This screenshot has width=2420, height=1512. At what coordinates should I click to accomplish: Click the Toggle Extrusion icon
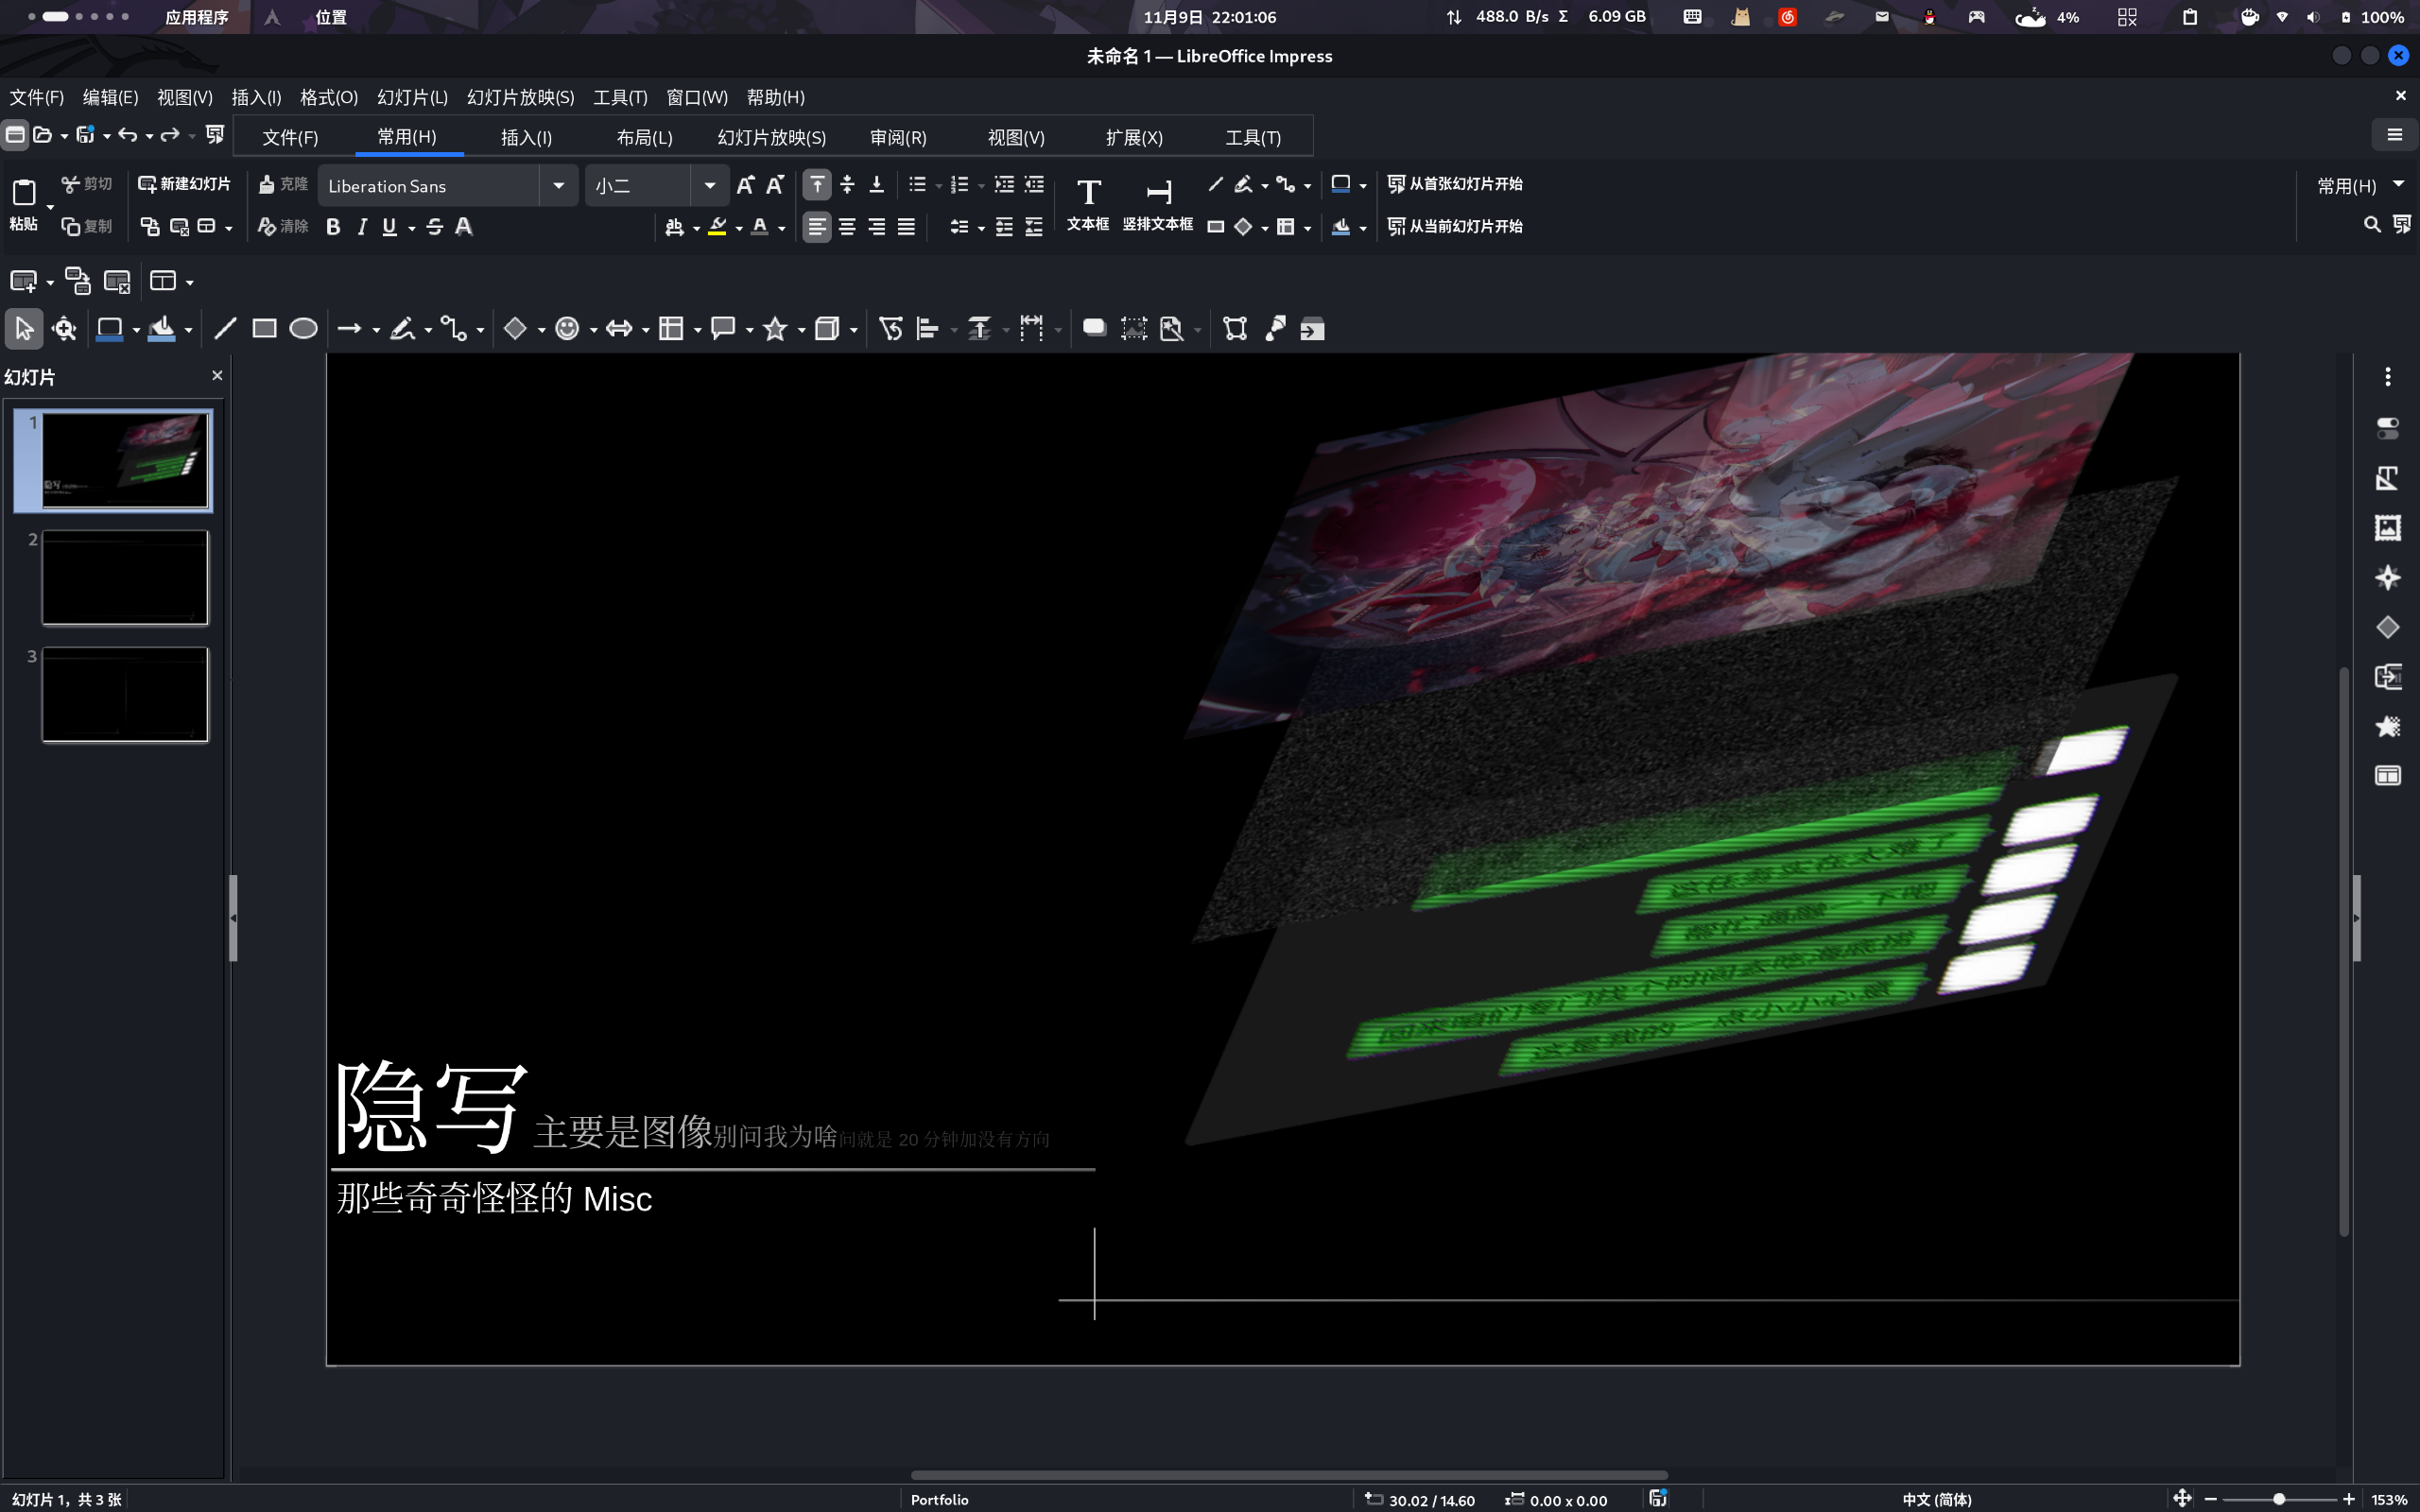(1313, 329)
